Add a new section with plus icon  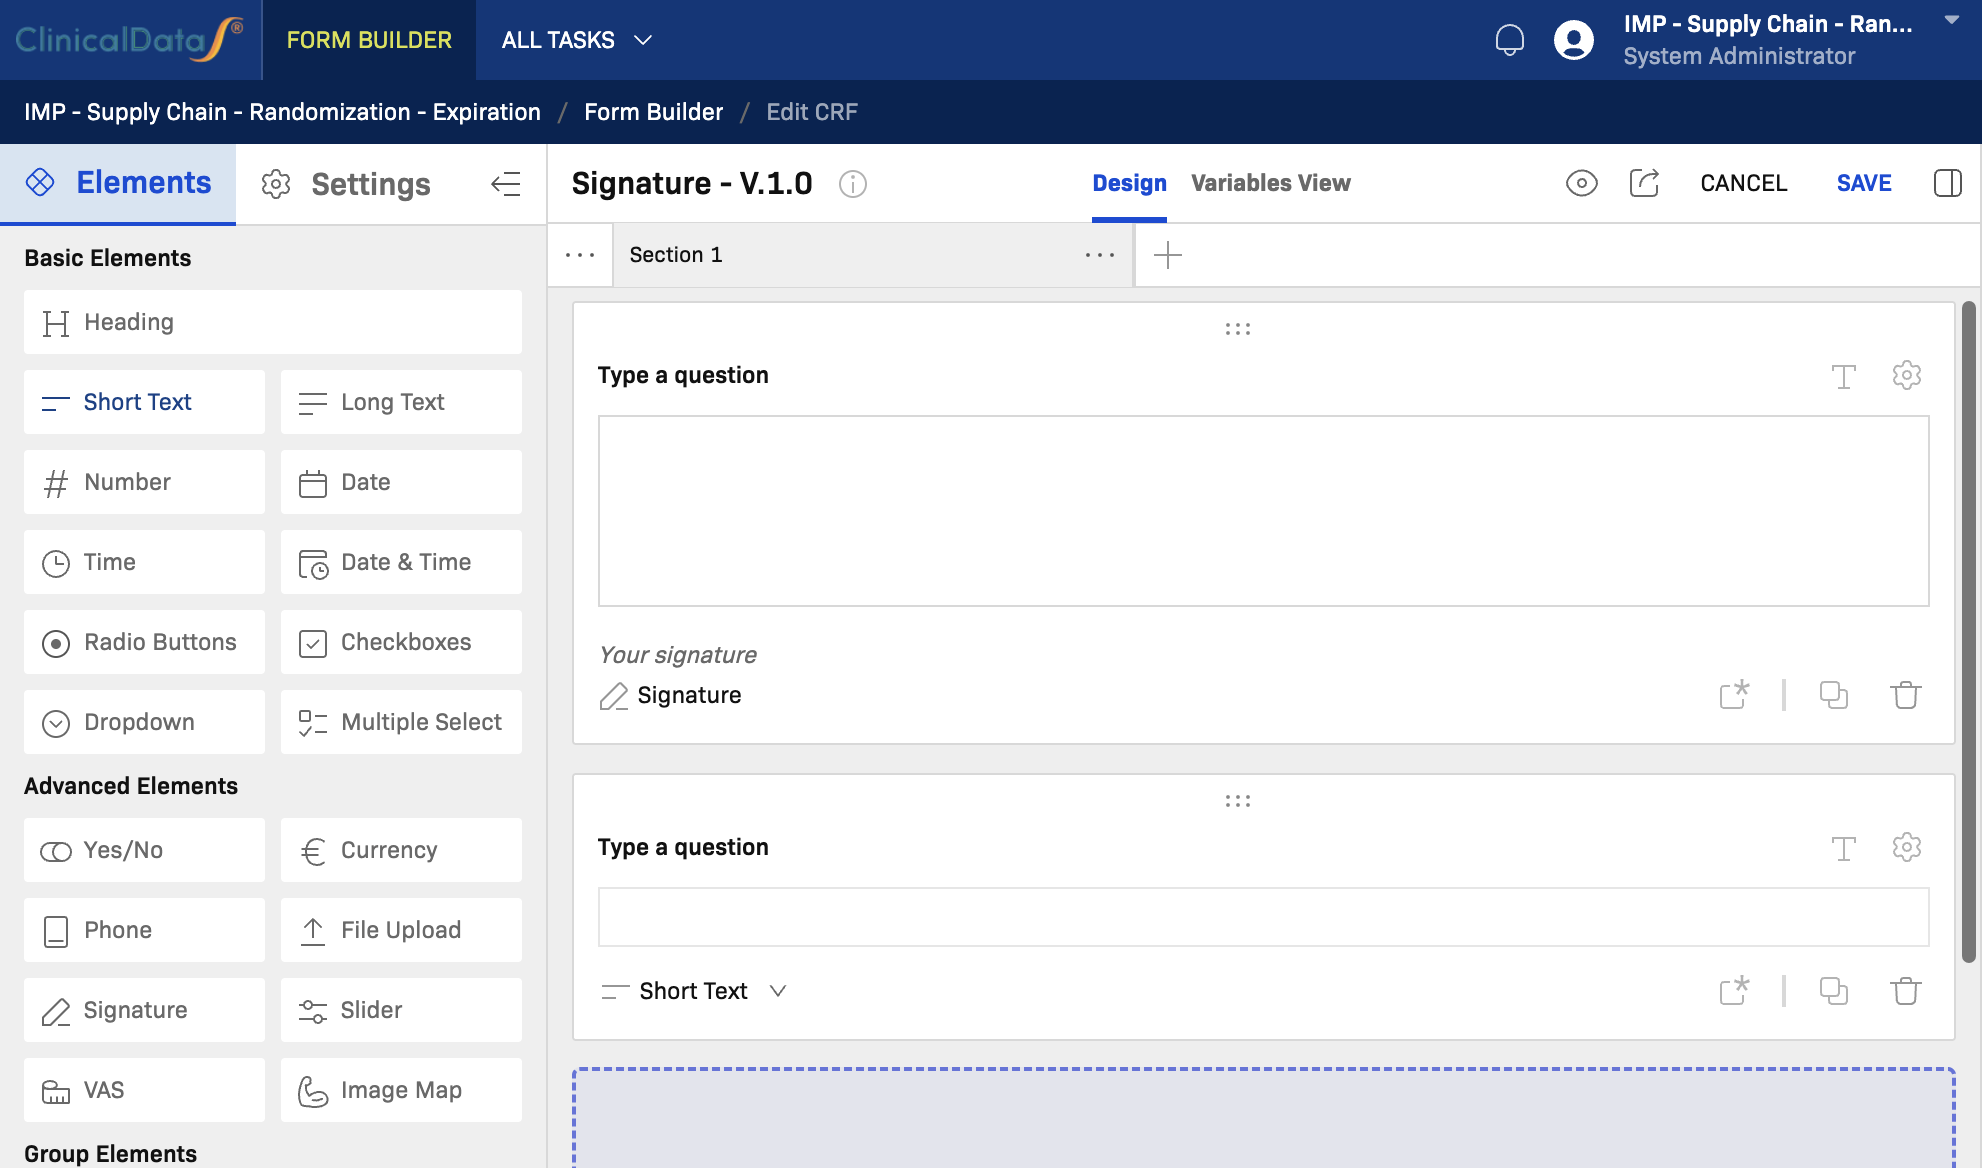coord(1167,255)
